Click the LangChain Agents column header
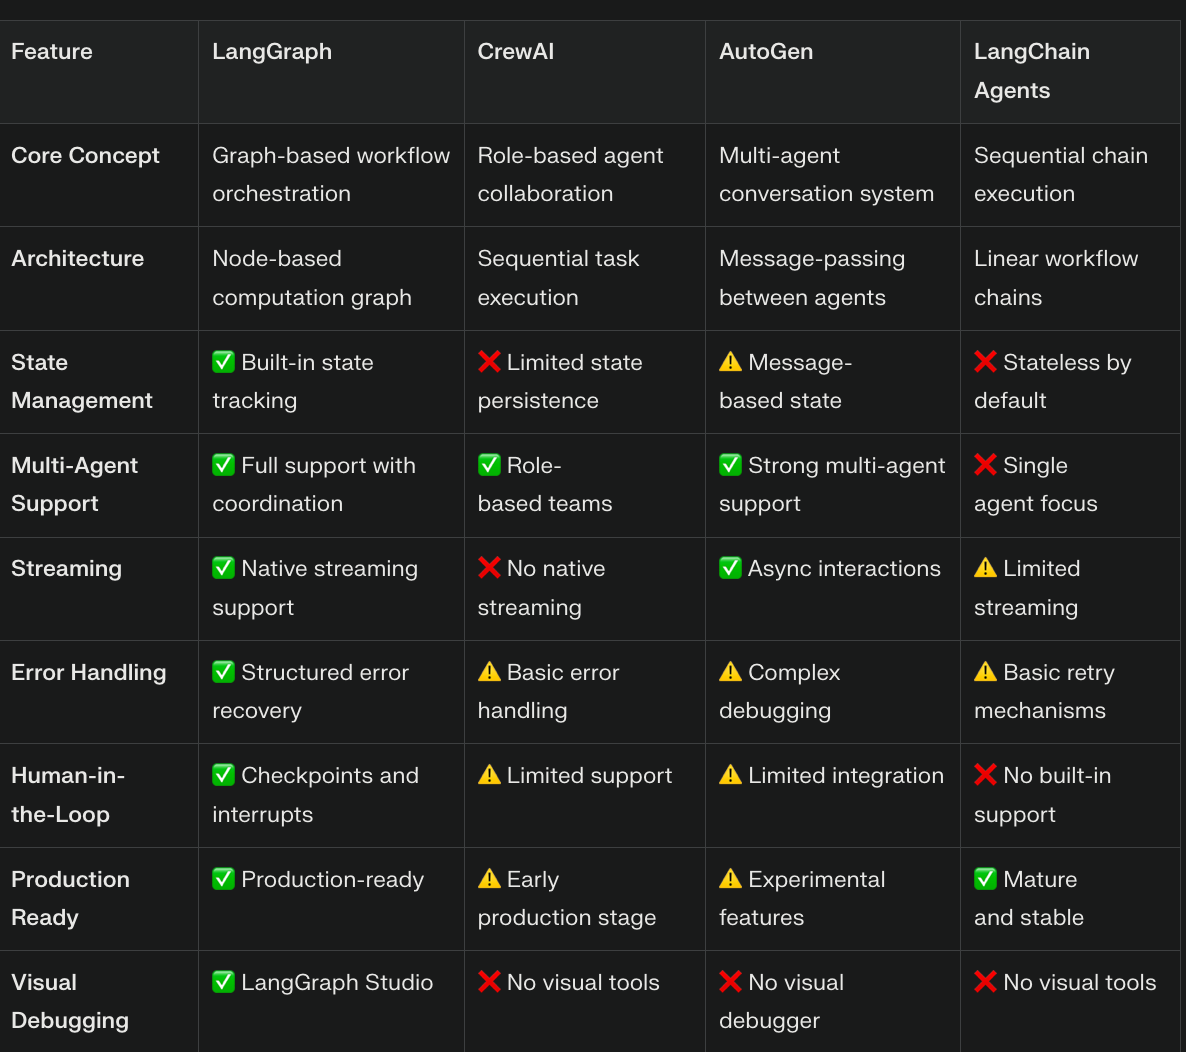This screenshot has width=1186, height=1052. [x=1032, y=71]
